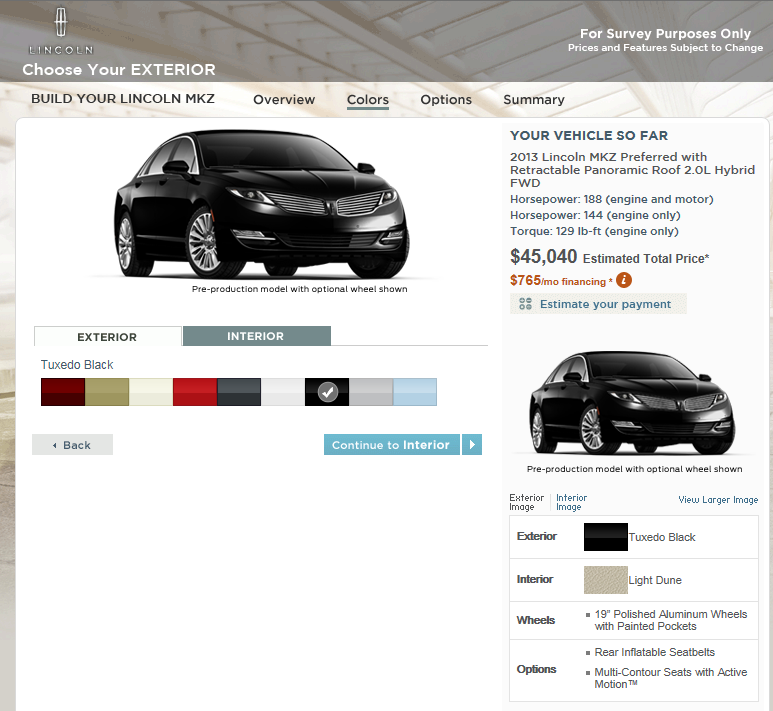Click the arrow beside Continue to Interior
The width and height of the screenshot is (773, 711).
click(x=472, y=444)
